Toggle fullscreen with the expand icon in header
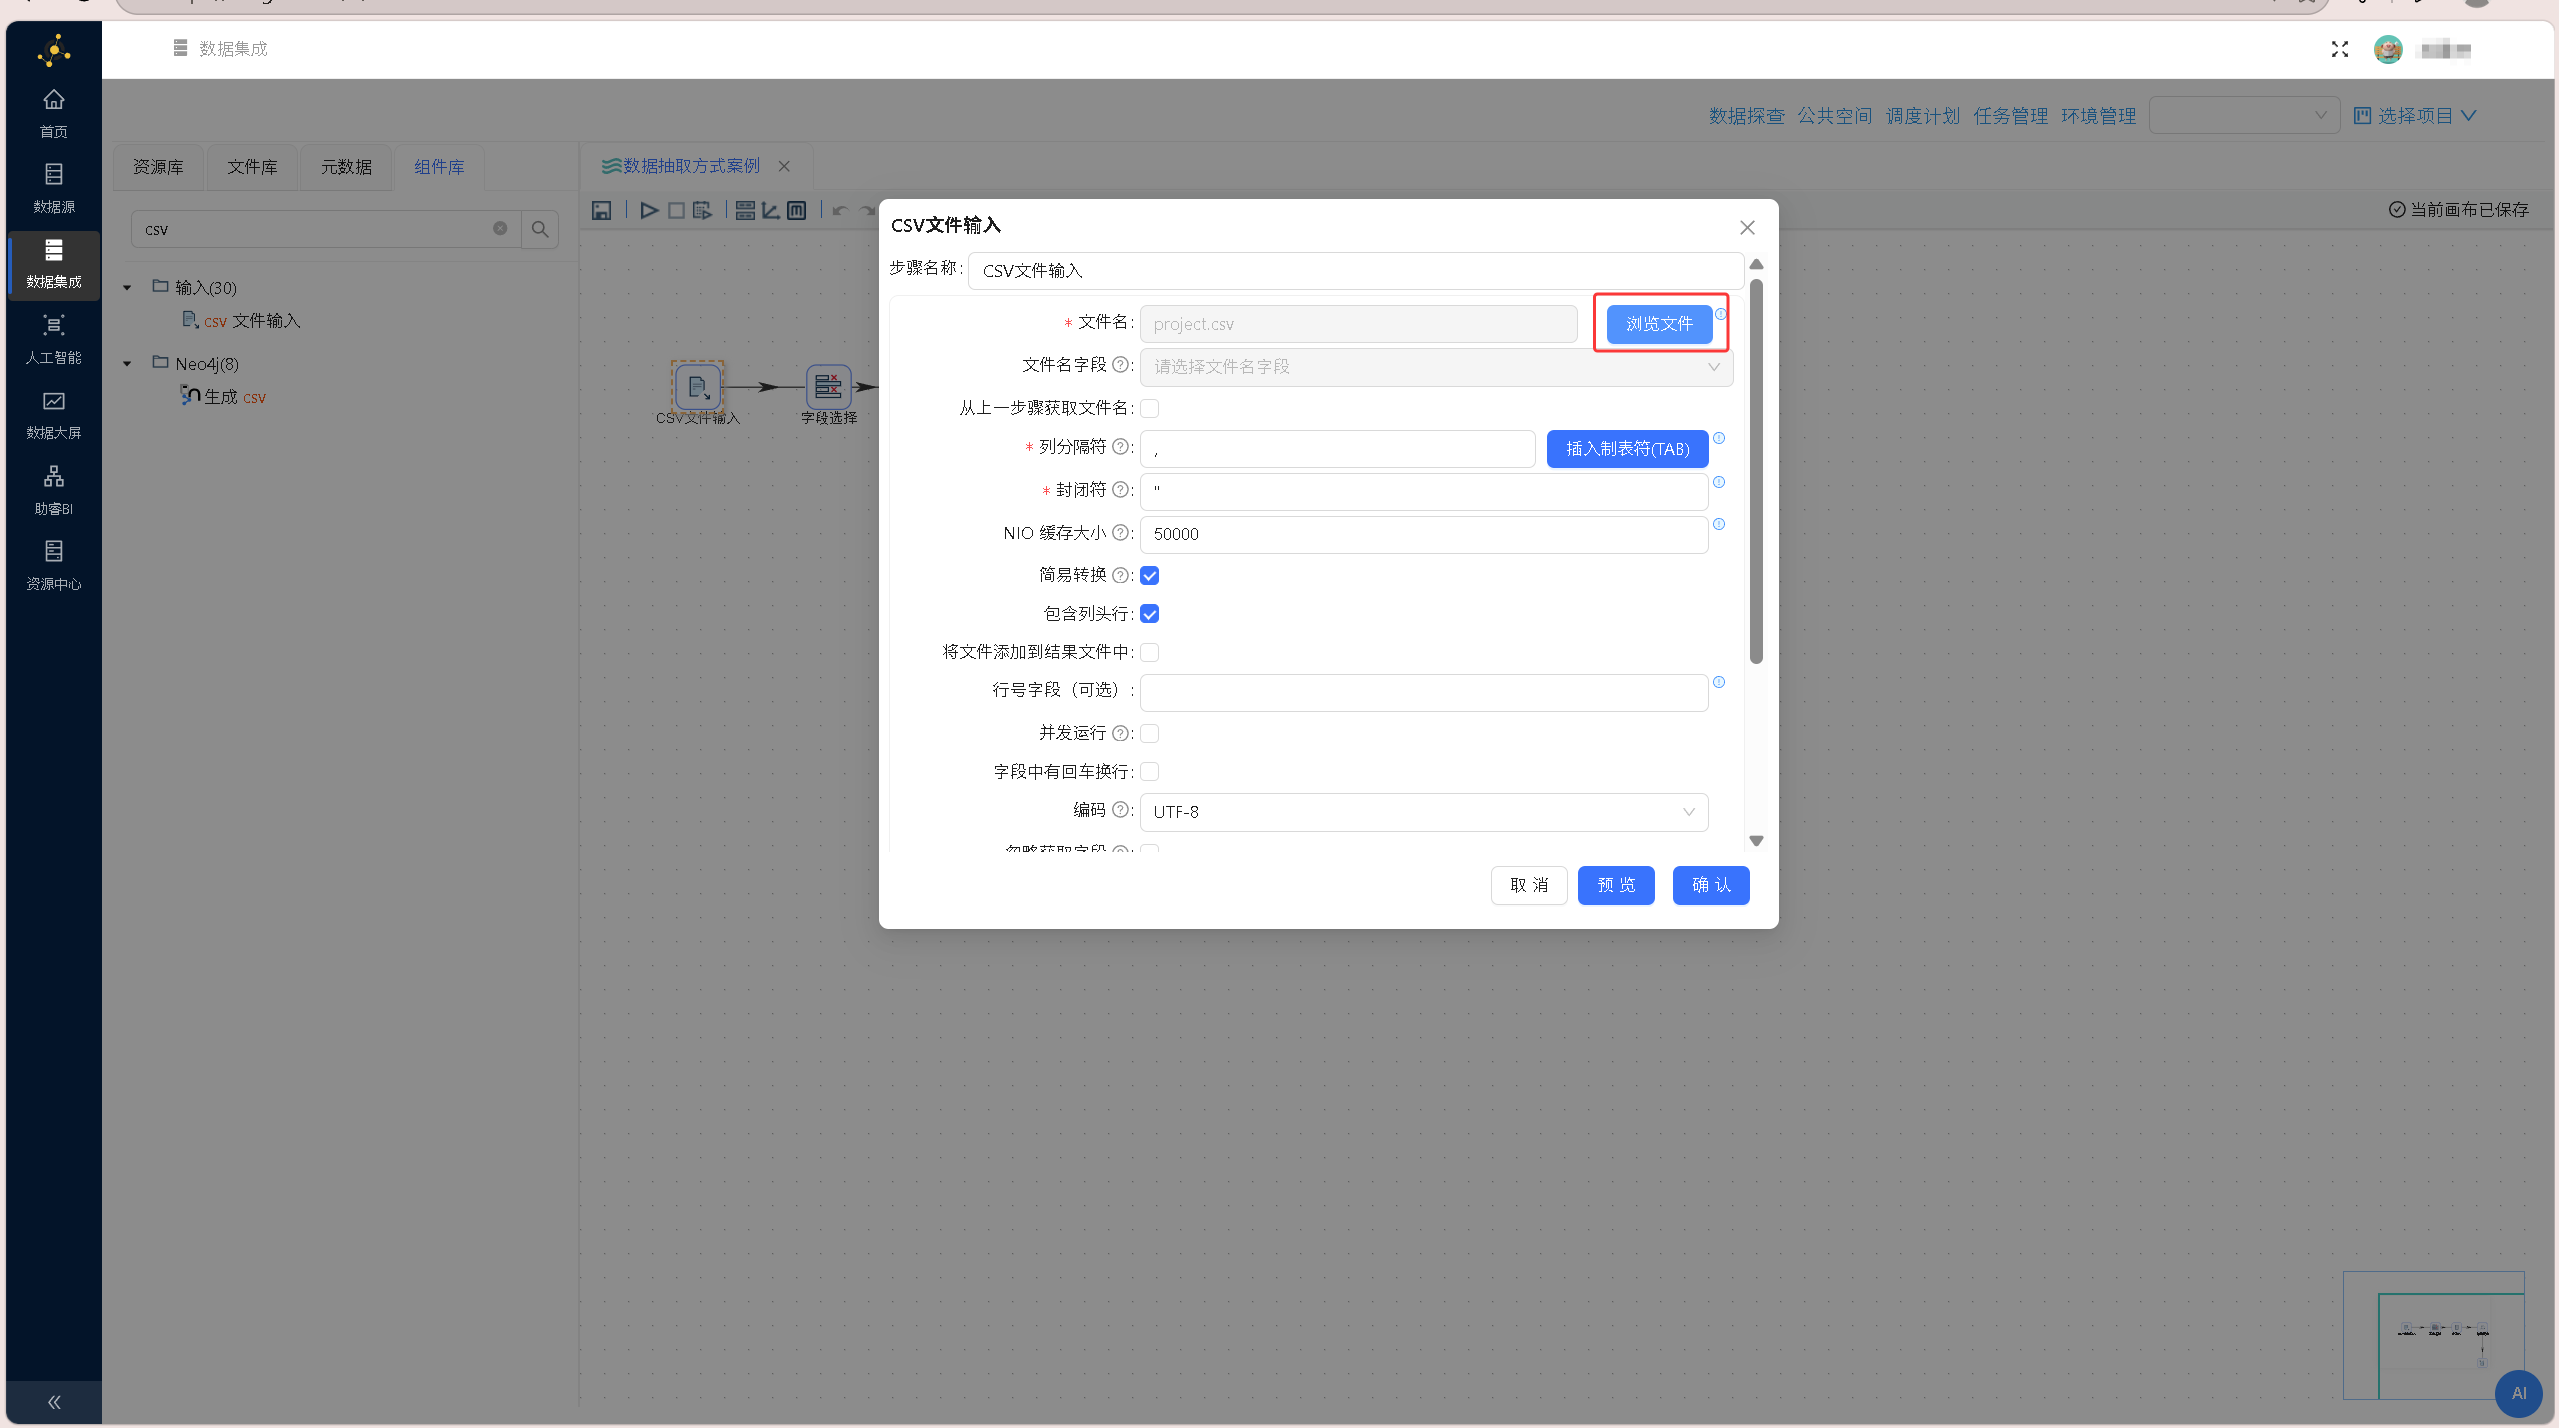Image resolution: width=2559 pixels, height=1428 pixels. pos(2340,49)
